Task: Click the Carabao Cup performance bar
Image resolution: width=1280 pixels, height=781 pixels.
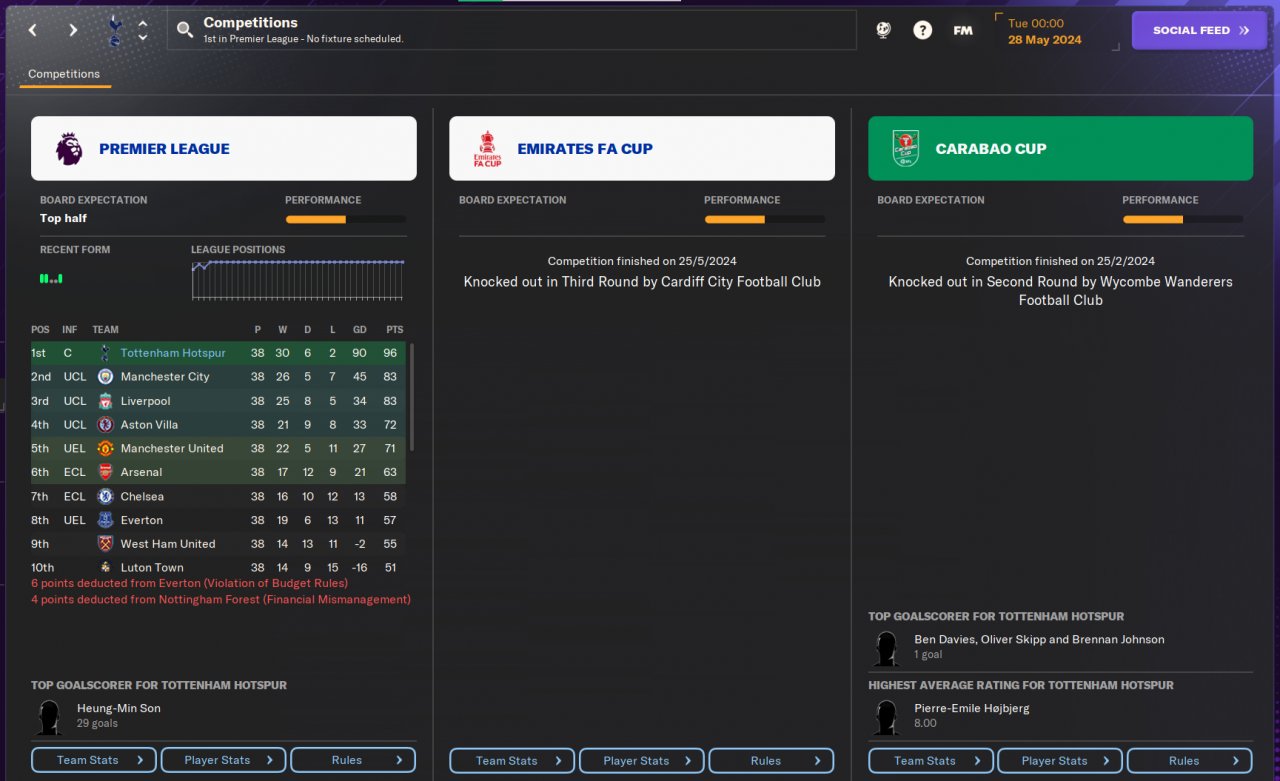Action: coord(1183,219)
